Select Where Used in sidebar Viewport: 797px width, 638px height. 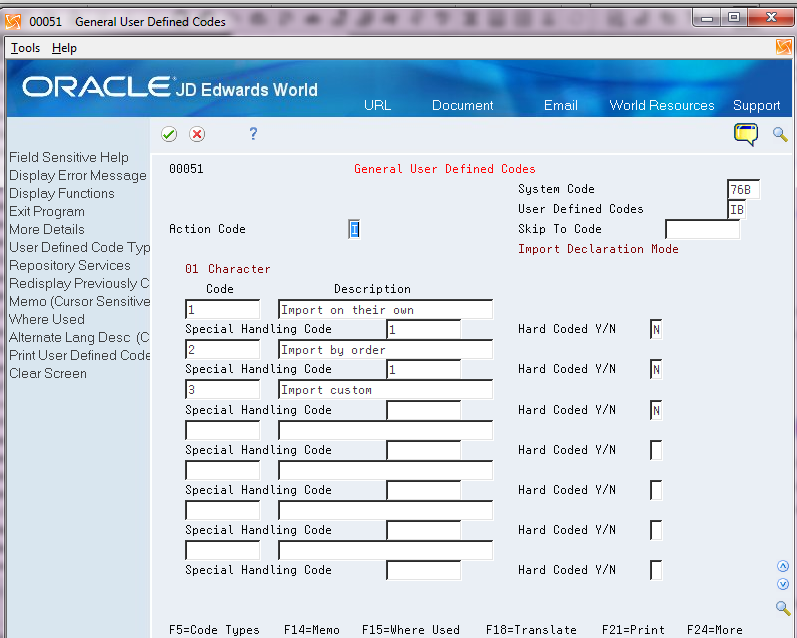click(x=47, y=319)
